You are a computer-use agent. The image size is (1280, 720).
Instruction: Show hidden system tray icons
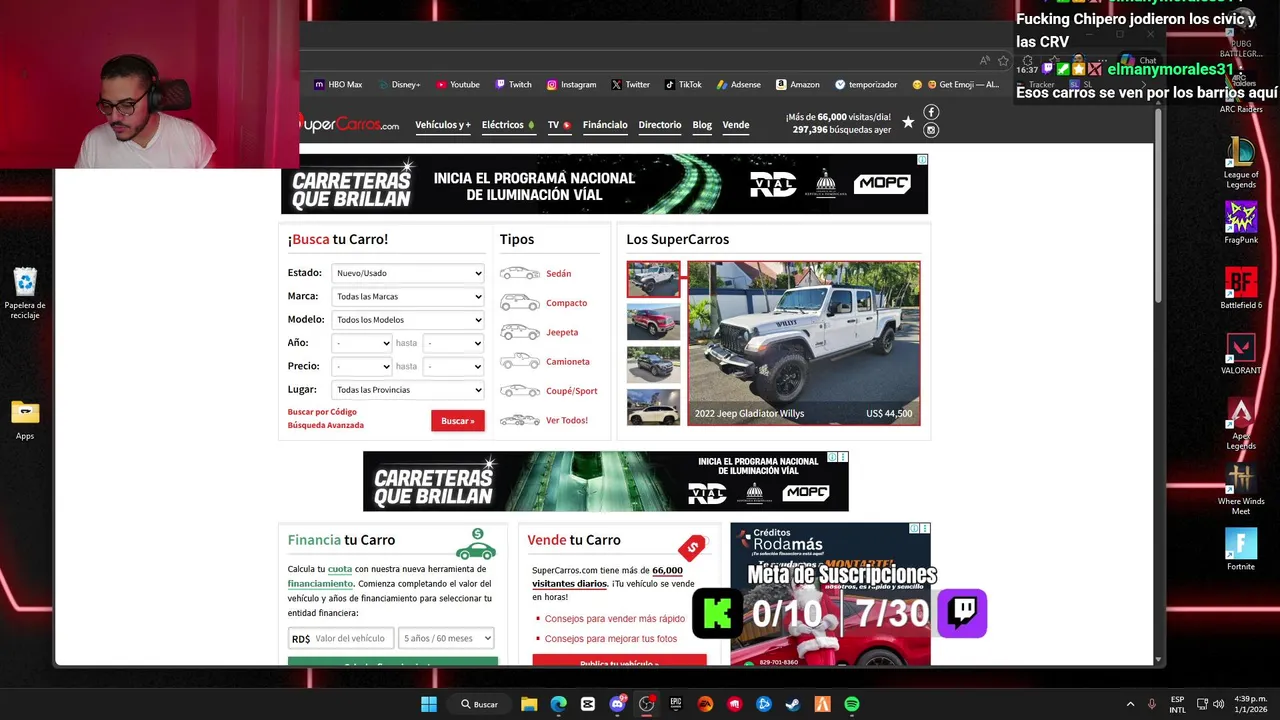coord(1130,704)
